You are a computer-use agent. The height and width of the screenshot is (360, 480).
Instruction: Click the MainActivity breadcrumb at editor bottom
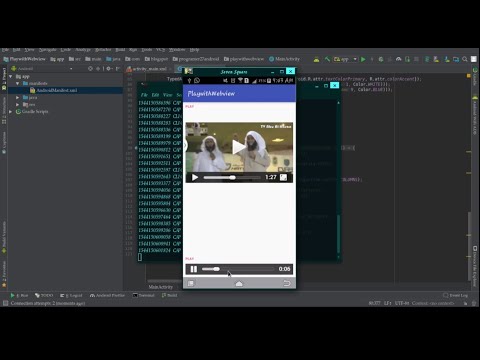[x=161, y=287]
